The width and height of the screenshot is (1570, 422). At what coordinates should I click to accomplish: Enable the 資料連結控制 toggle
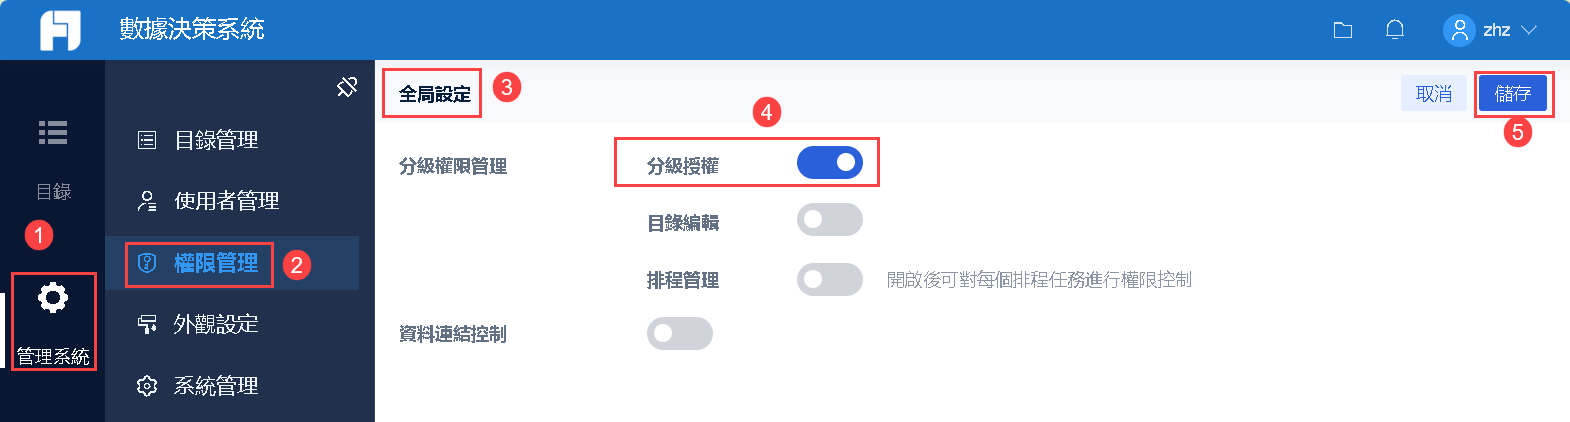coord(679,333)
